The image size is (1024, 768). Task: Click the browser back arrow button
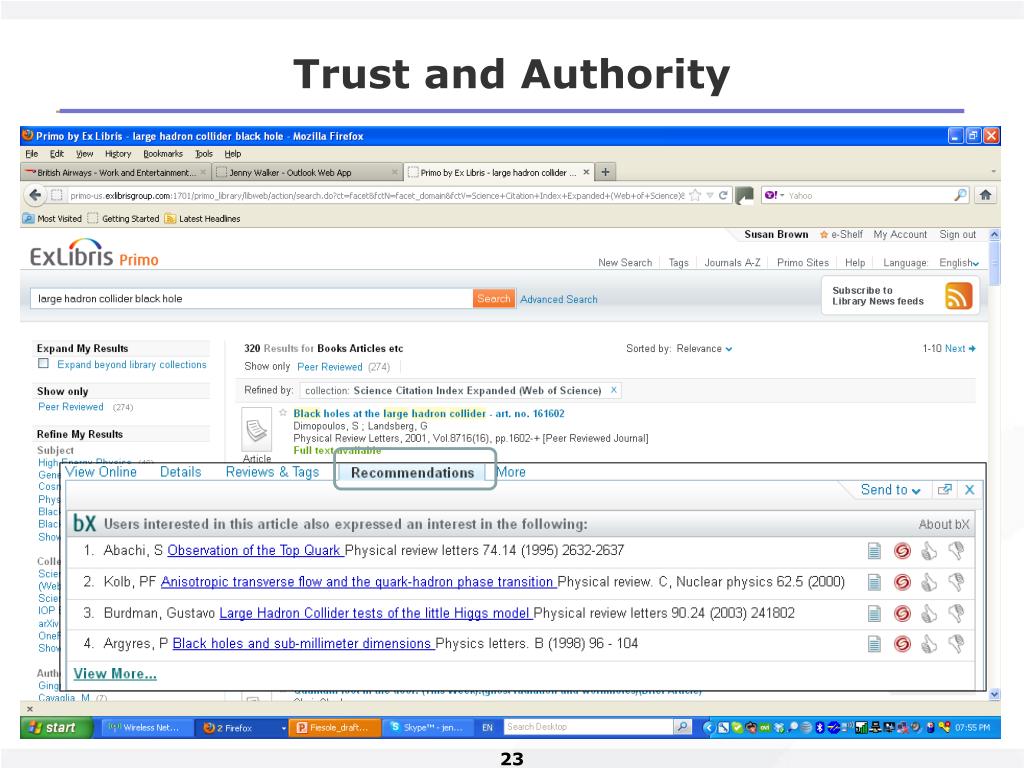pos(35,195)
